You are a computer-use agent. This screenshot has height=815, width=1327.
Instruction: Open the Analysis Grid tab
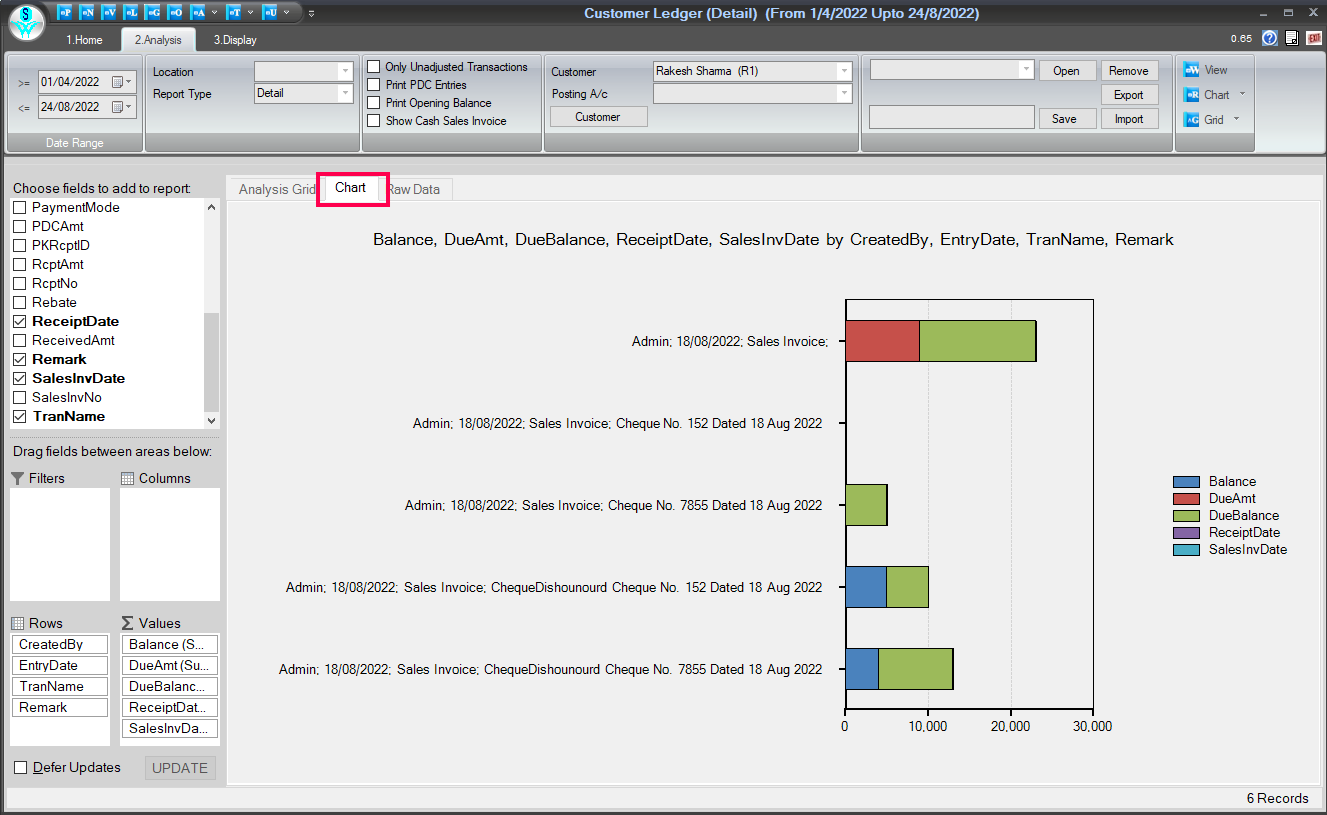click(x=275, y=189)
